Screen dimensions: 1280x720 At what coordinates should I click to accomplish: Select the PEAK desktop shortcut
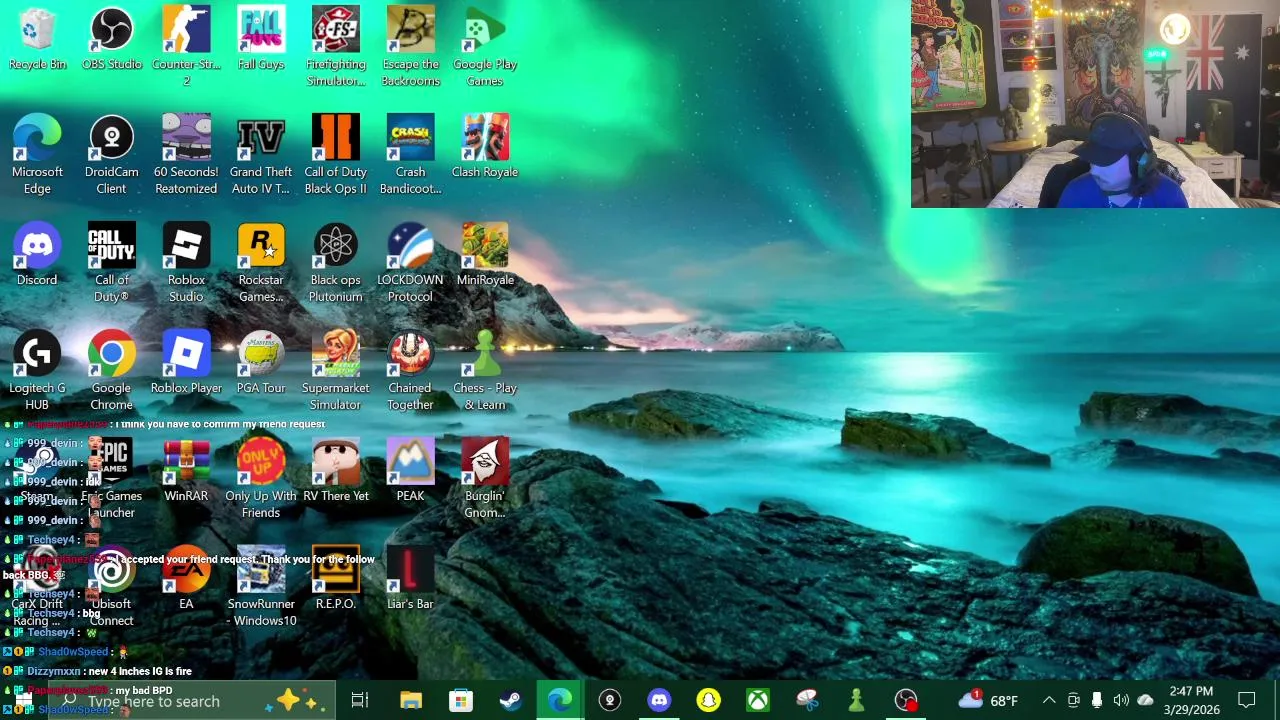(410, 472)
